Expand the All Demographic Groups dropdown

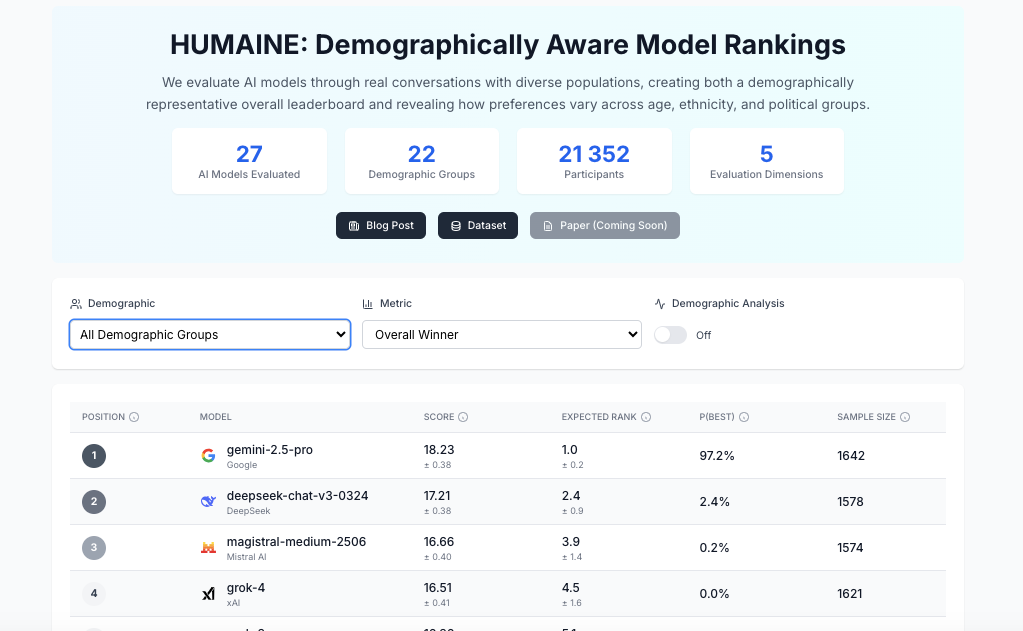pyautogui.click(x=210, y=335)
